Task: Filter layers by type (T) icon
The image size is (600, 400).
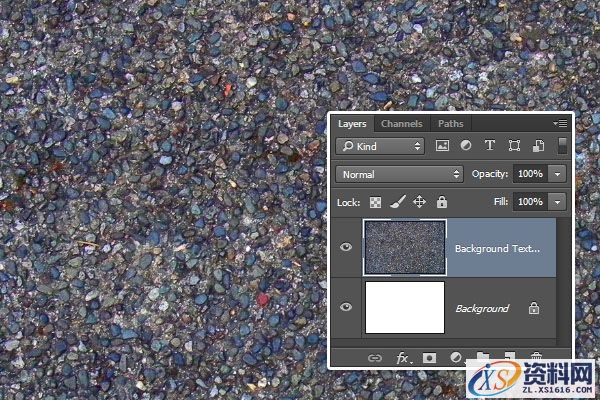Action: tap(490, 146)
